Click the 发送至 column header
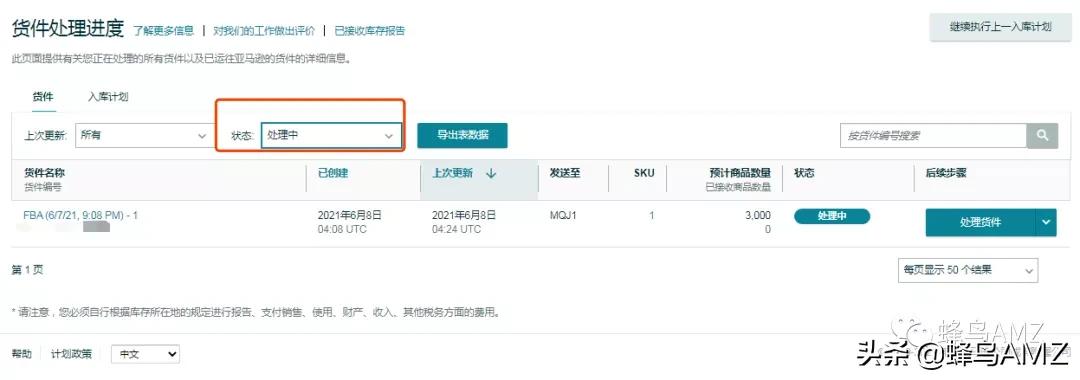This screenshot has height=380, width=1080. point(564,173)
